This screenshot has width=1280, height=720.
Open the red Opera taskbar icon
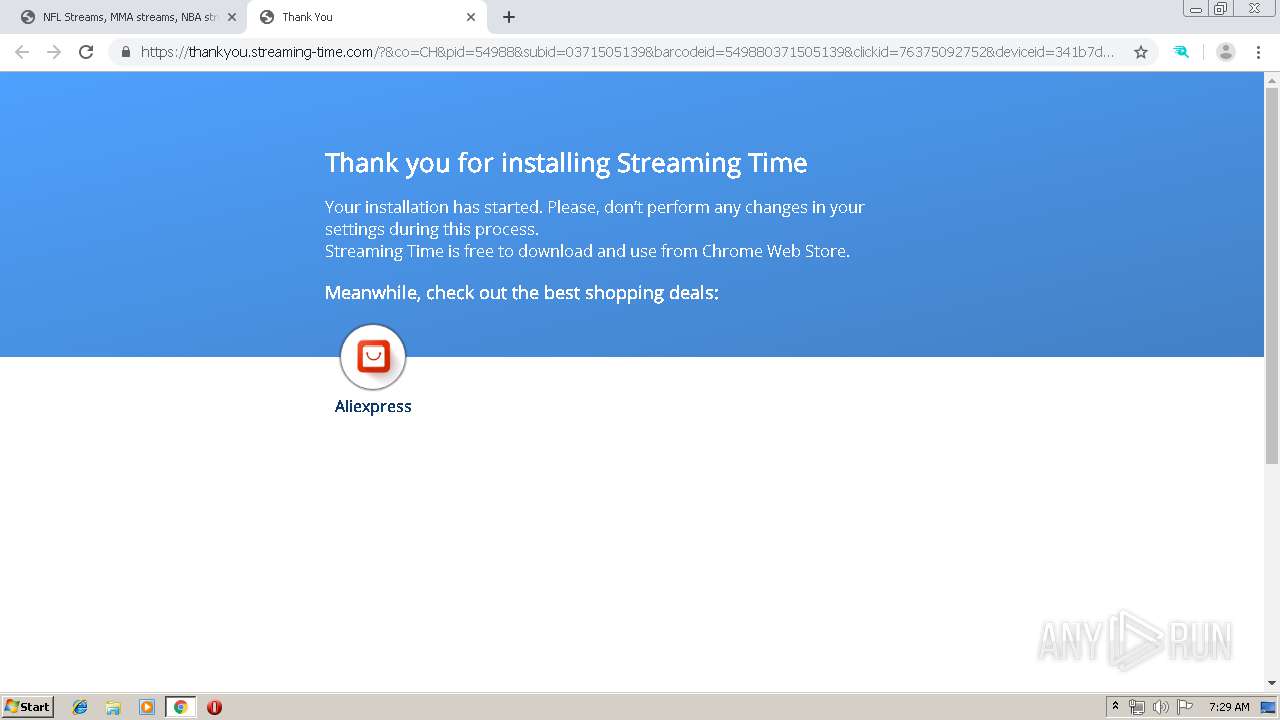[214, 707]
